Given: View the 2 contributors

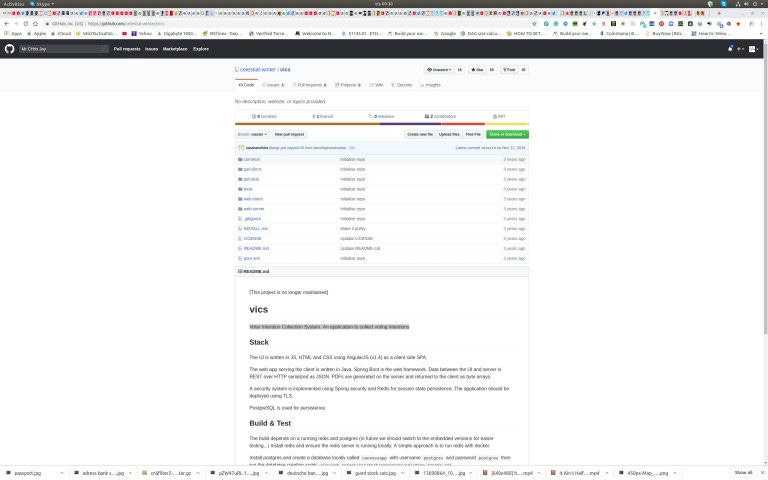Looking at the screenshot, I should click(x=440, y=117).
